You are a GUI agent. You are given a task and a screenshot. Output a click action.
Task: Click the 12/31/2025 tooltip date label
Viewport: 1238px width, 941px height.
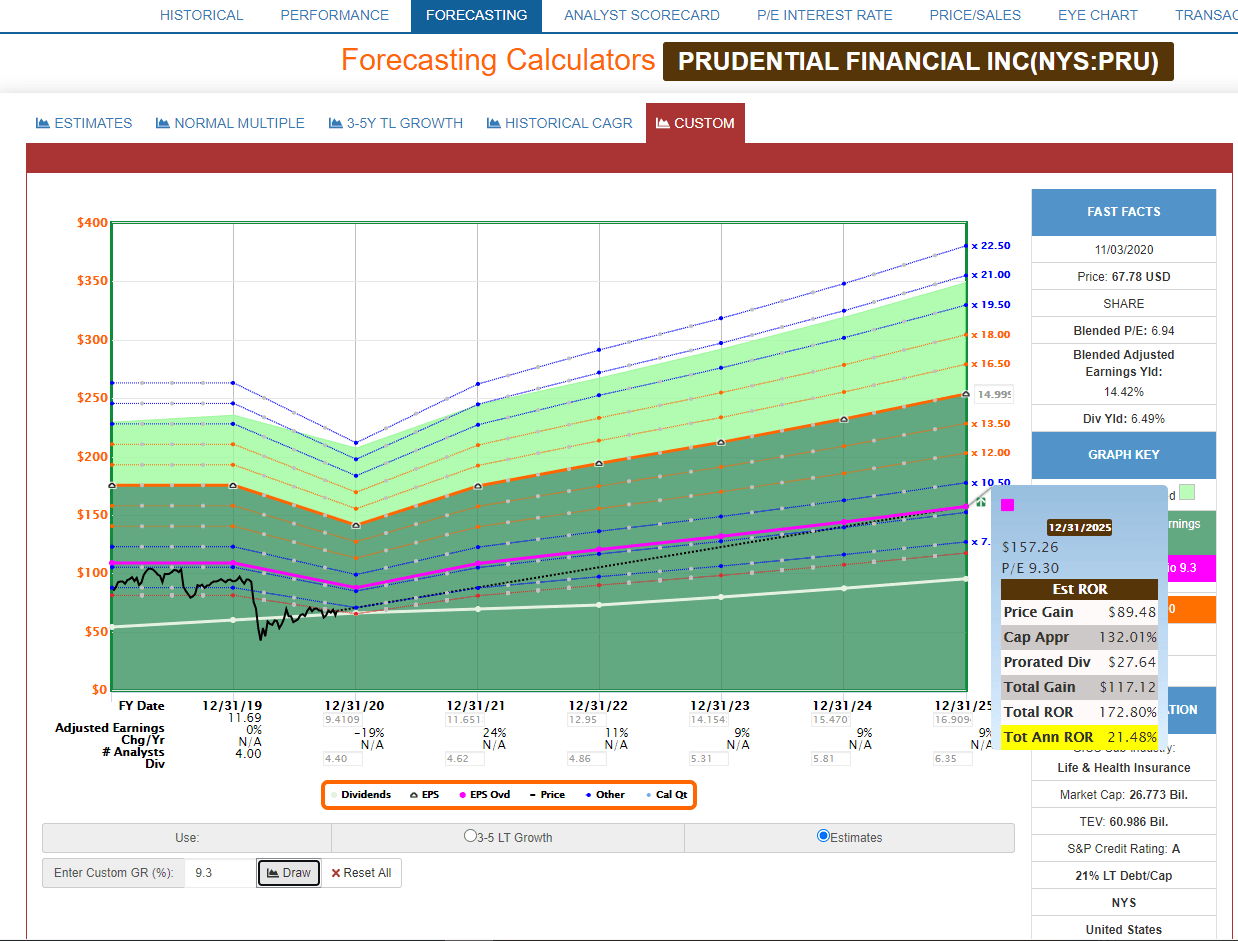point(1079,527)
